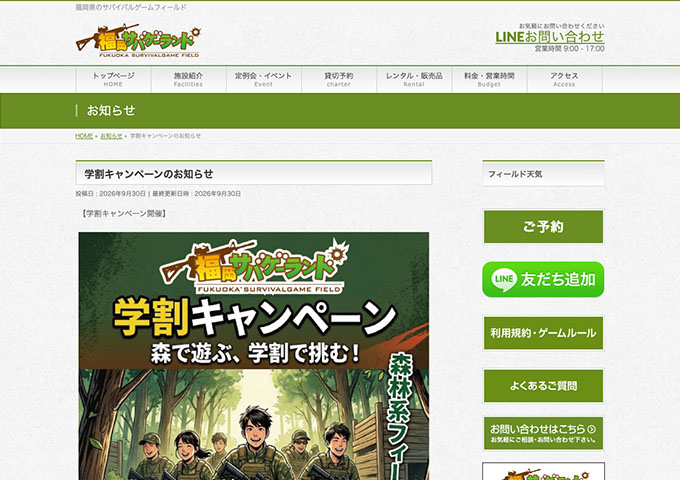Click the partially visible sidebar logo banner

(x=543, y=471)
